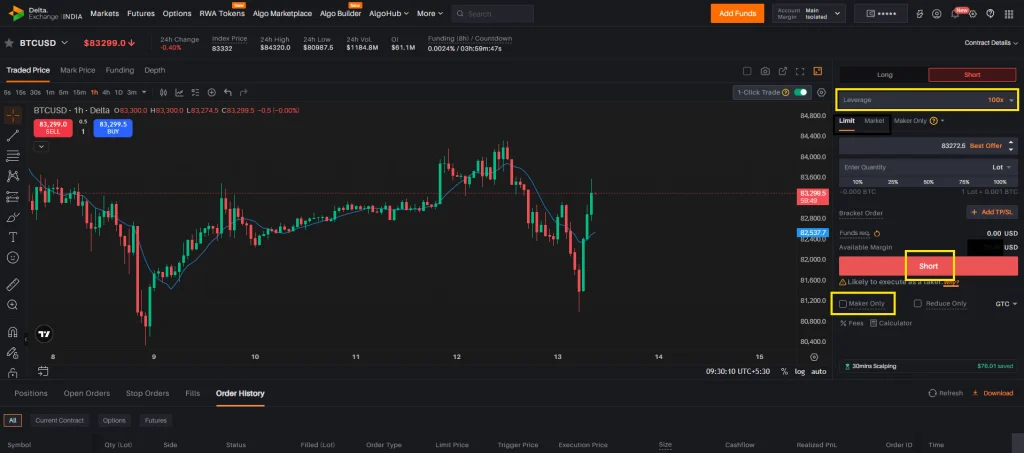
Task: Open the Open Orders tab
Action: (x=87, y=393)
